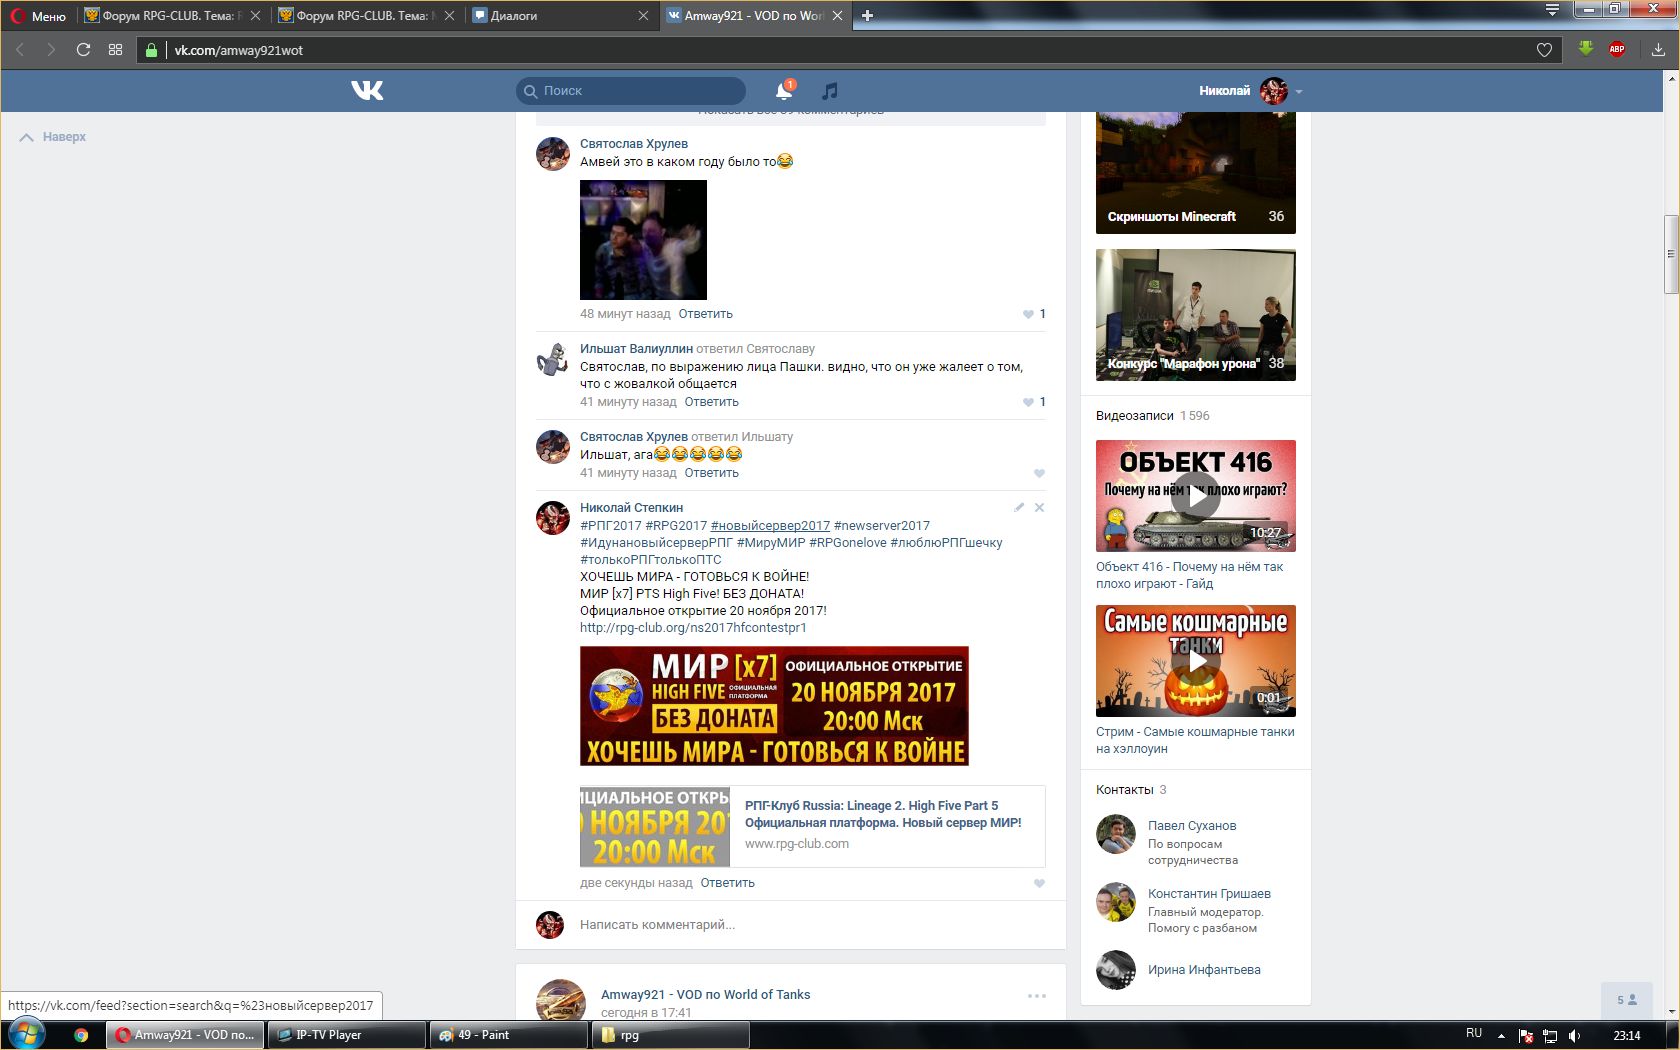
Task: Open the #новыйсервер2017 hashtag
Action: (770, 526)
